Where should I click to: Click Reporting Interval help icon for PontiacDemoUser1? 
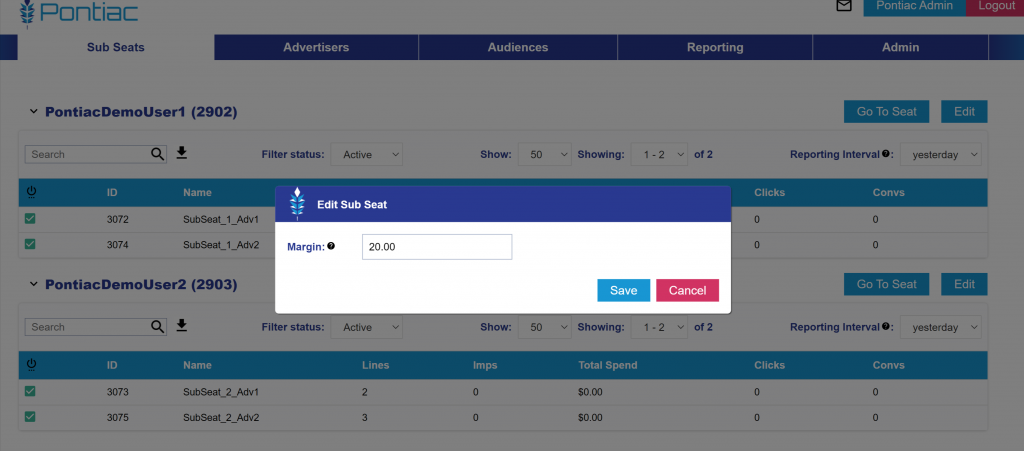point(886,154)
